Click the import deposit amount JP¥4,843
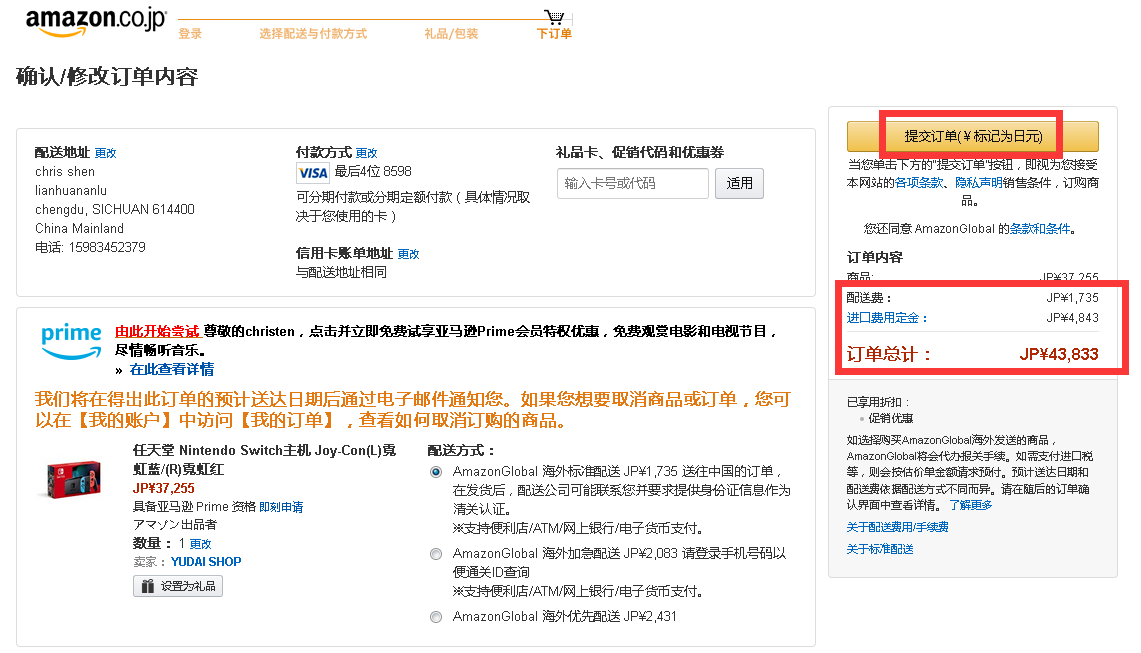Image resolution: width=1141 pixels, height=653 pixels. point(1073,318)
